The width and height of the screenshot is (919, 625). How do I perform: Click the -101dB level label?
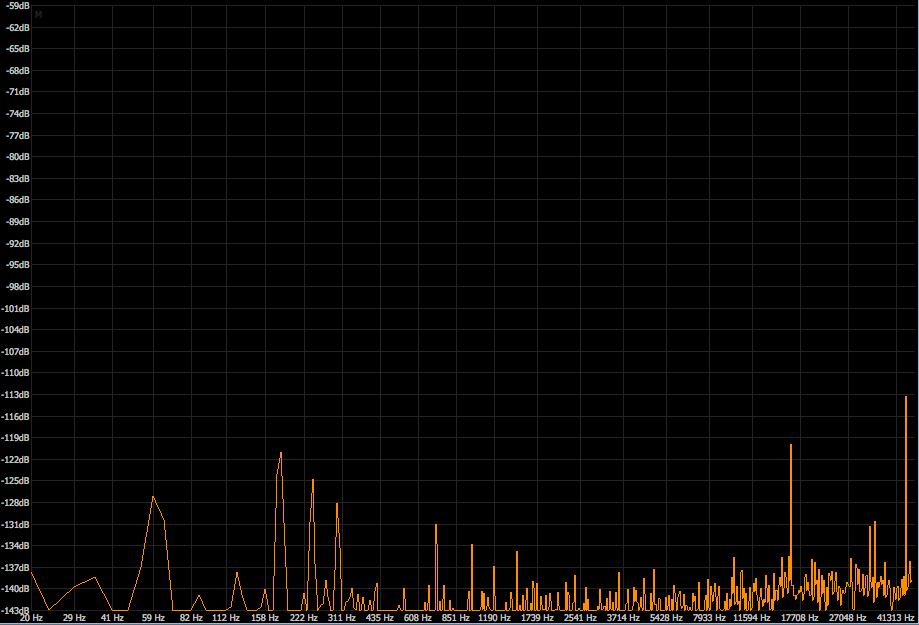[15, 308]
